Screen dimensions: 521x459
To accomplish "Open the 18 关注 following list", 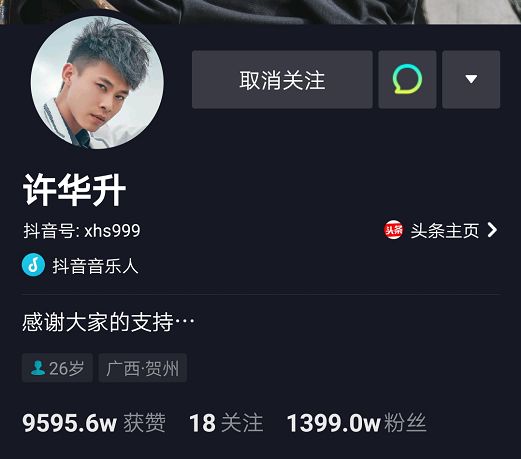I will tap(226, 423).
